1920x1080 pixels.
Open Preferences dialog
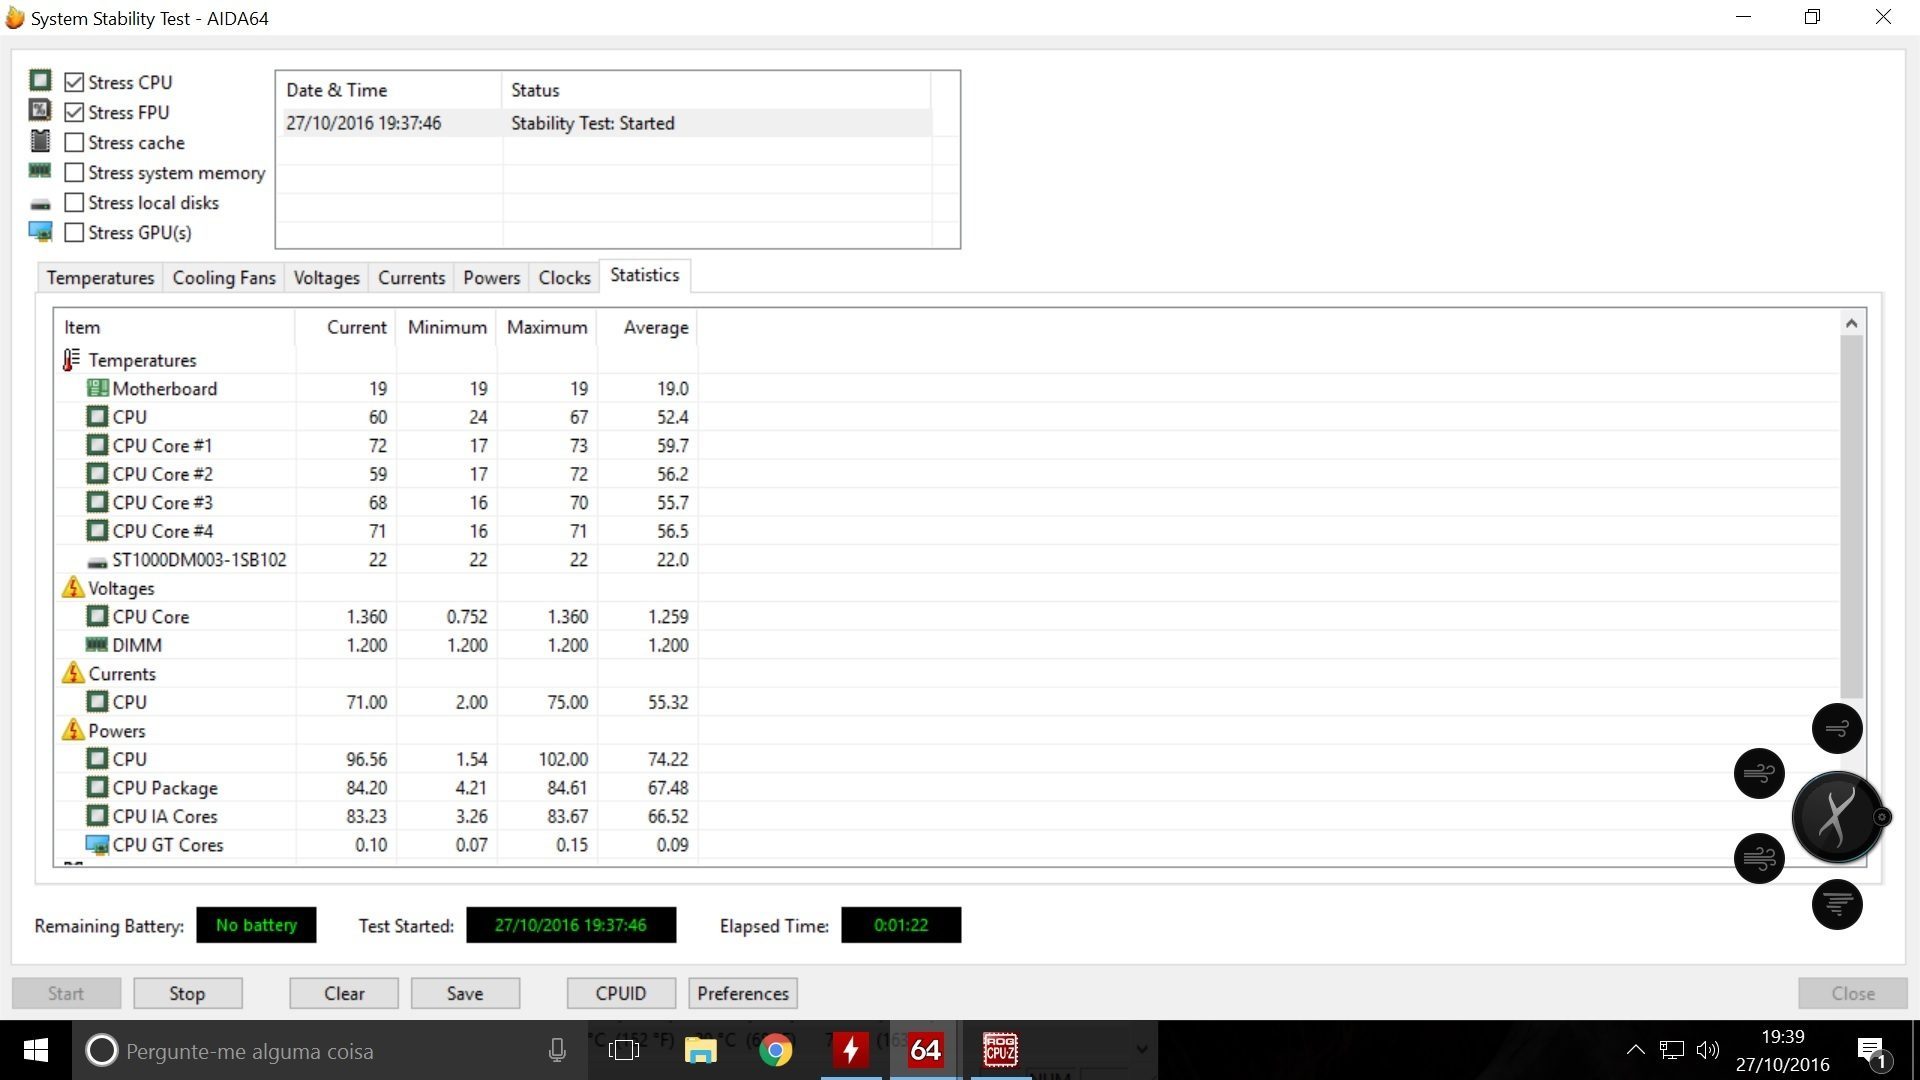(743, 993)
